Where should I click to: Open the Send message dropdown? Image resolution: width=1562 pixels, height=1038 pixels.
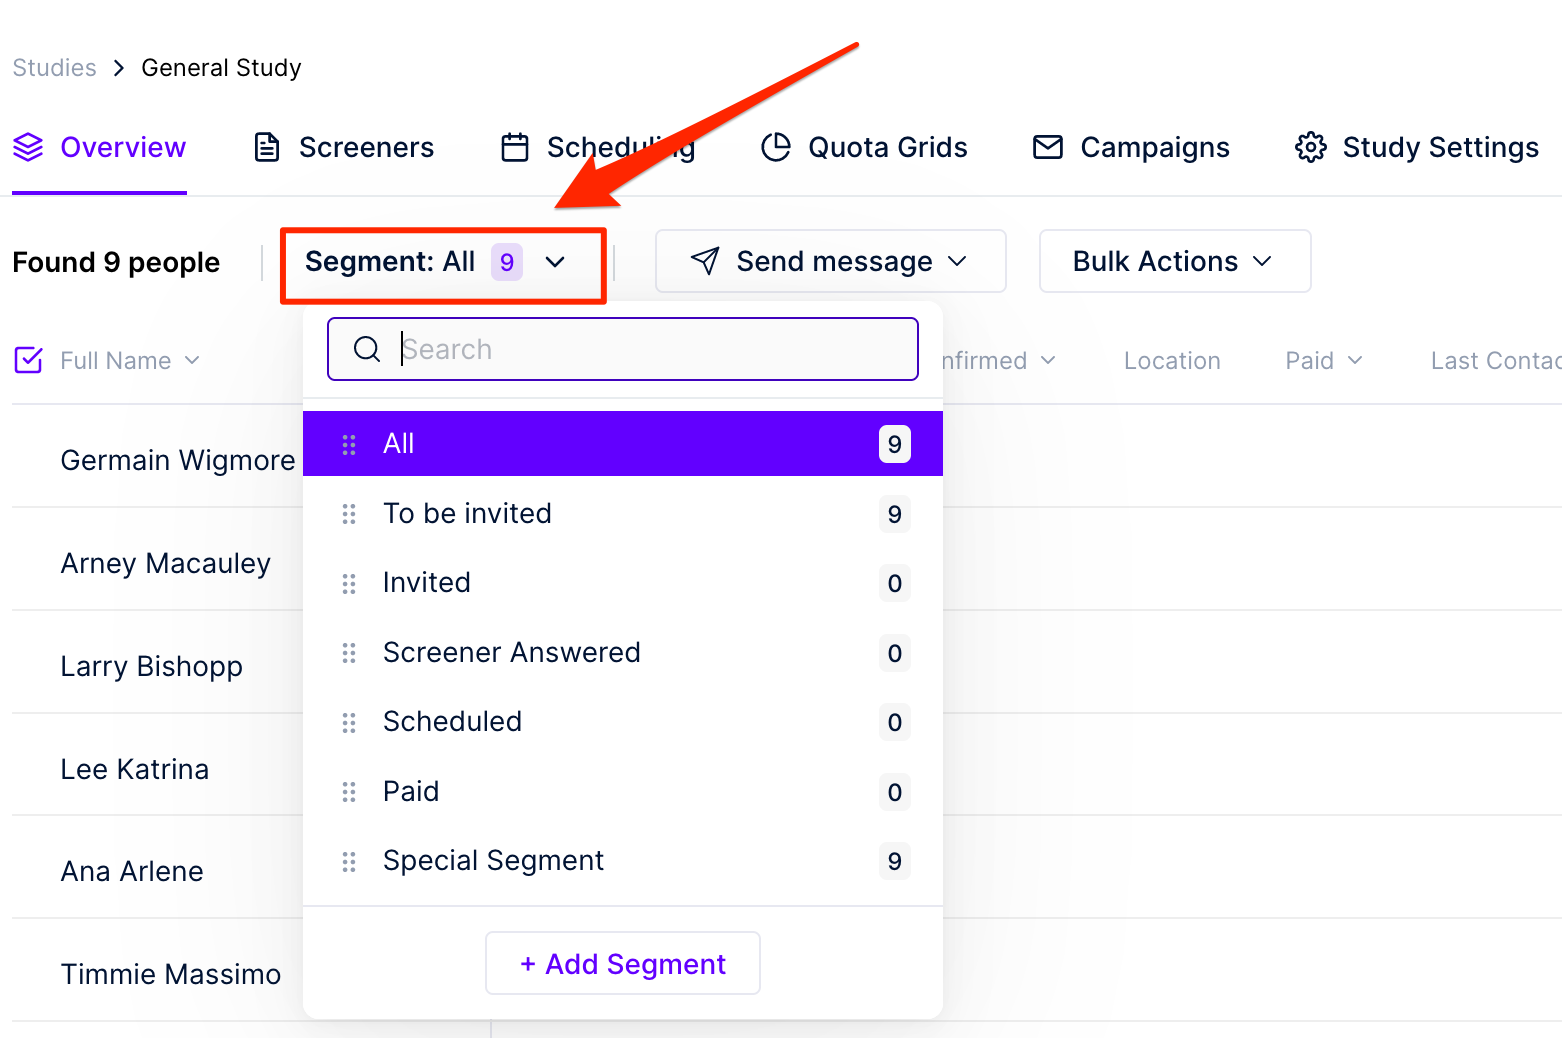[x=830, y=261]
